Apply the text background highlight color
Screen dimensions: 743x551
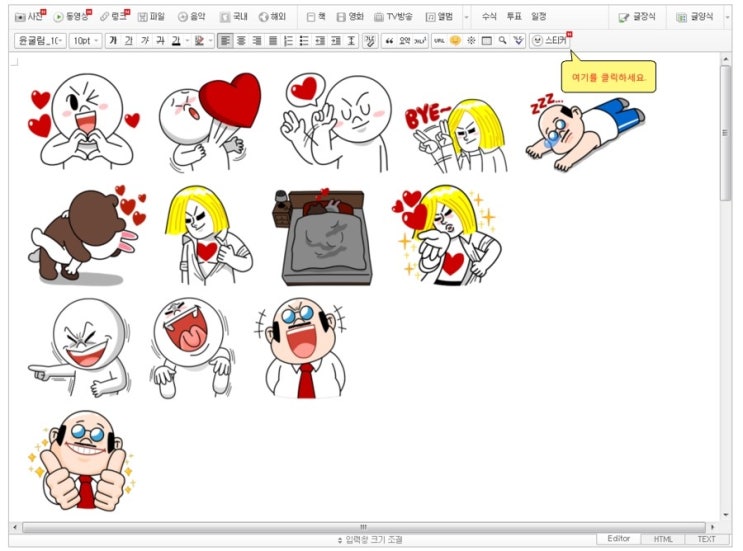(x=199, y=41)
